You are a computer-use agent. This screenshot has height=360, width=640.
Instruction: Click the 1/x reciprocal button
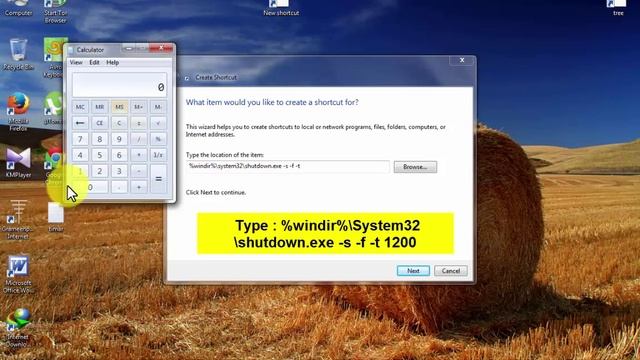[158, 155]
